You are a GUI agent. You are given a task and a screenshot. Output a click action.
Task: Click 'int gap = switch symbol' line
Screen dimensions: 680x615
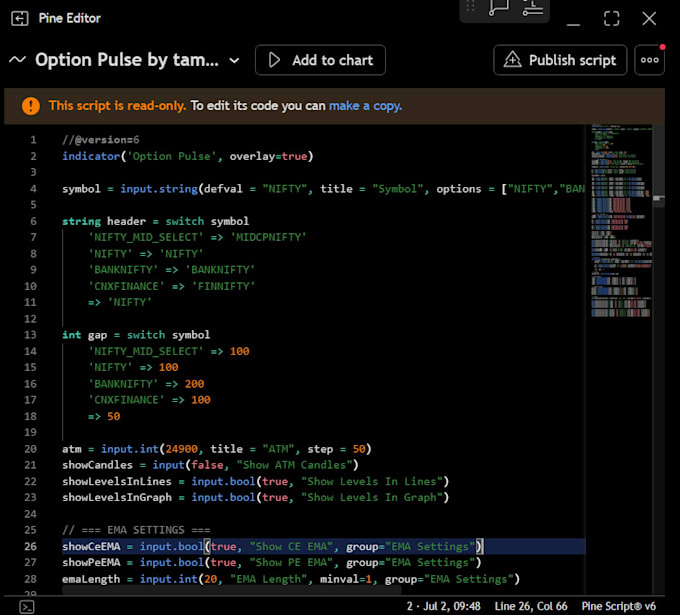[x=136, y=335]
